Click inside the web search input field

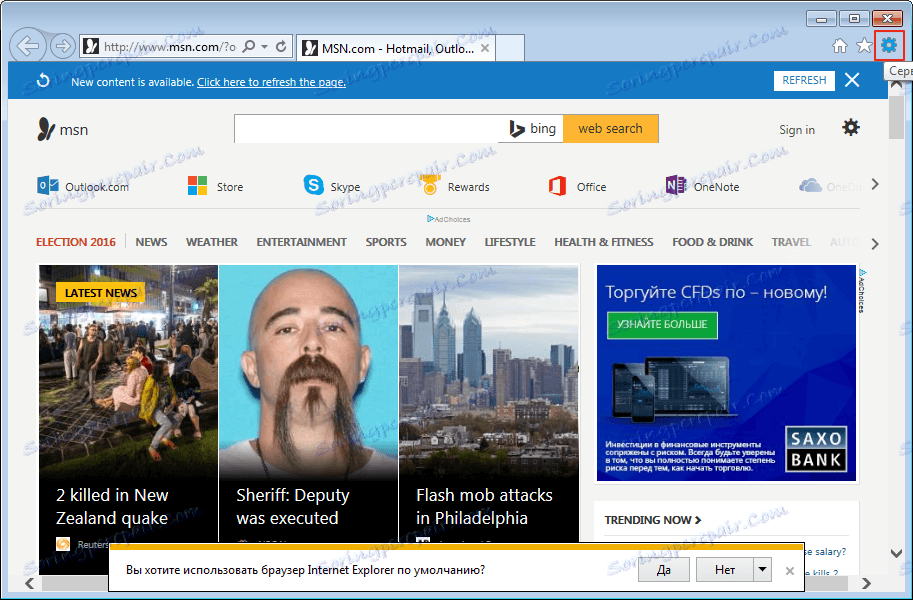point(370,128)
